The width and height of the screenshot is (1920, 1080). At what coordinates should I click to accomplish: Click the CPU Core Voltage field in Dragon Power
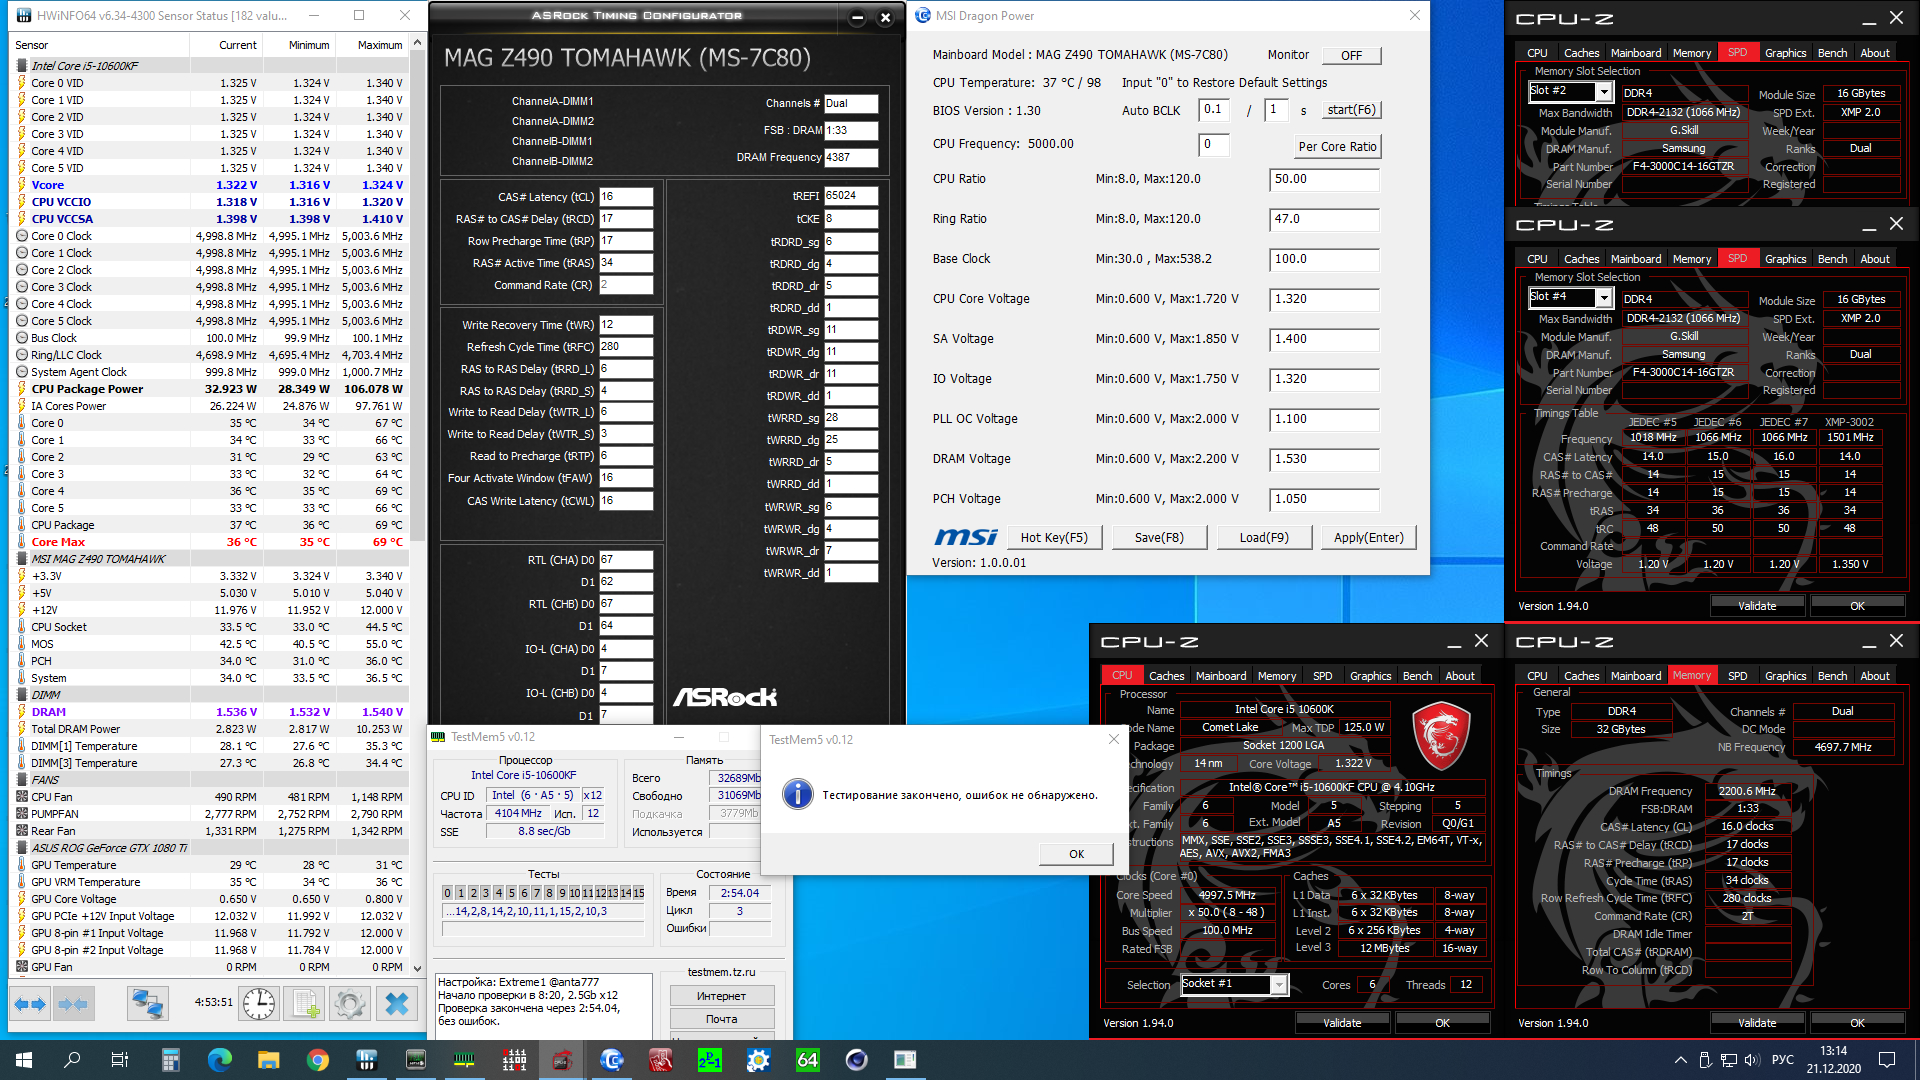click(x=1324, y=300)
